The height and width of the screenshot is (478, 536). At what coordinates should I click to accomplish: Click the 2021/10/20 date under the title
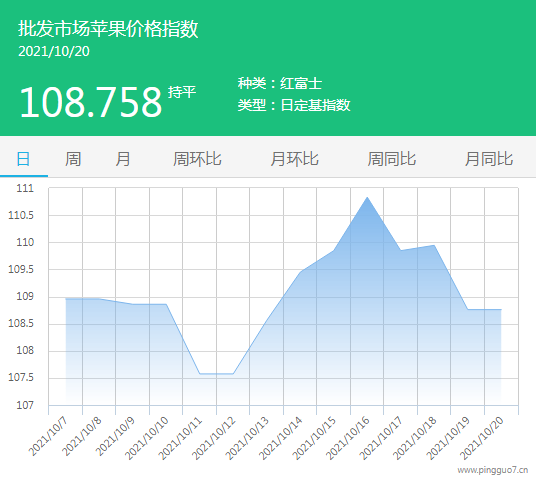point(54,51)
